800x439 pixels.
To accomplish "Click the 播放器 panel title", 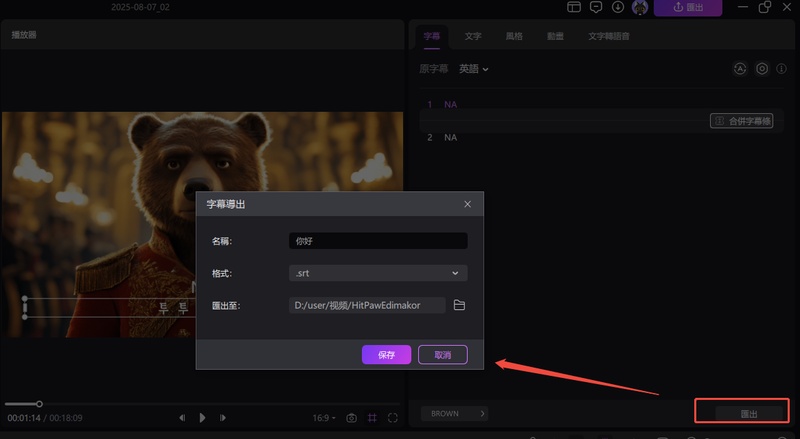I will 24,35.
